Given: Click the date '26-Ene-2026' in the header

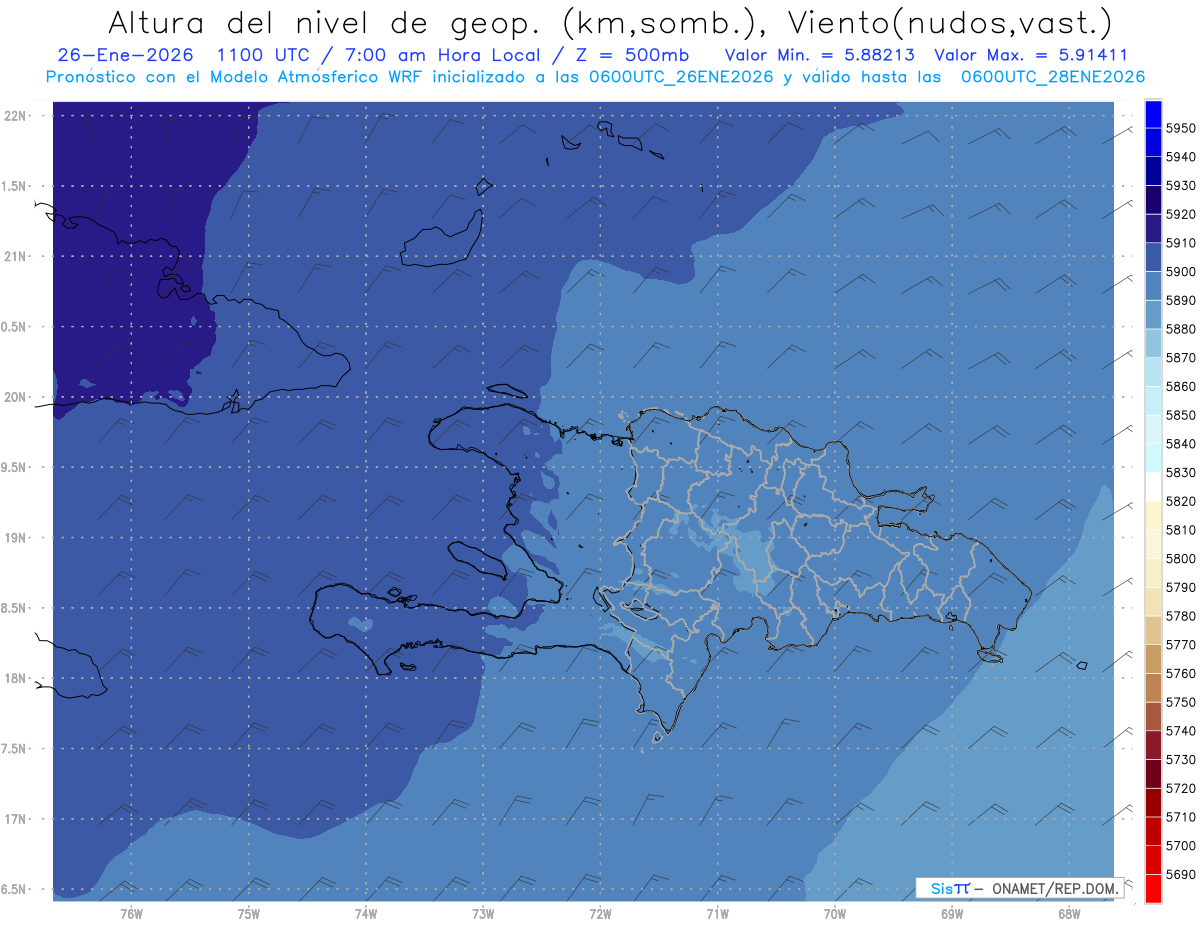Looking at the screenshot, I should [x=127, y=55].
